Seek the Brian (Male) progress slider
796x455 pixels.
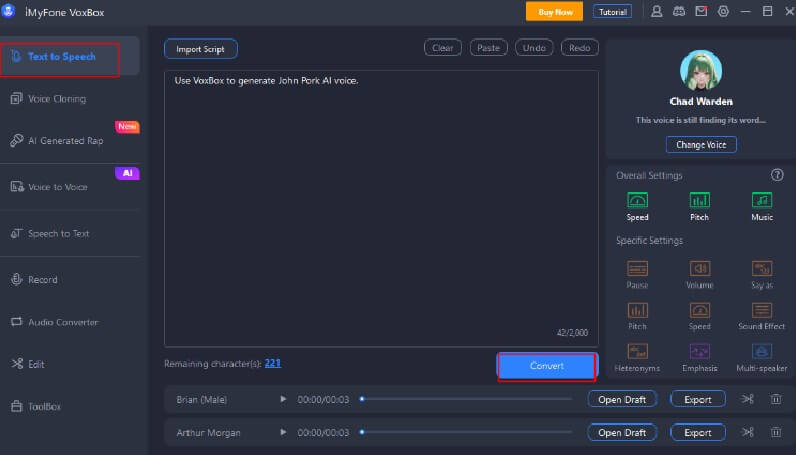pyautogui.click(x=467, y=399)
